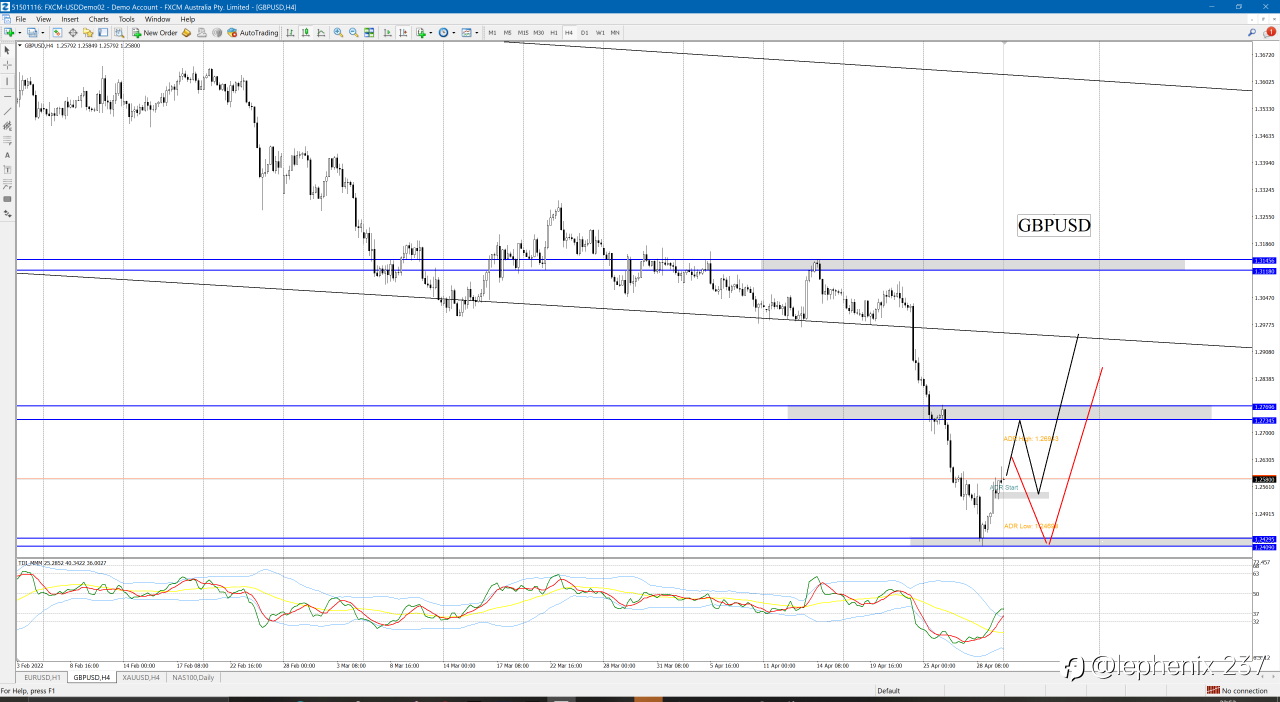Select the GBPUSD,H4 chart tab

pos(91,677)
